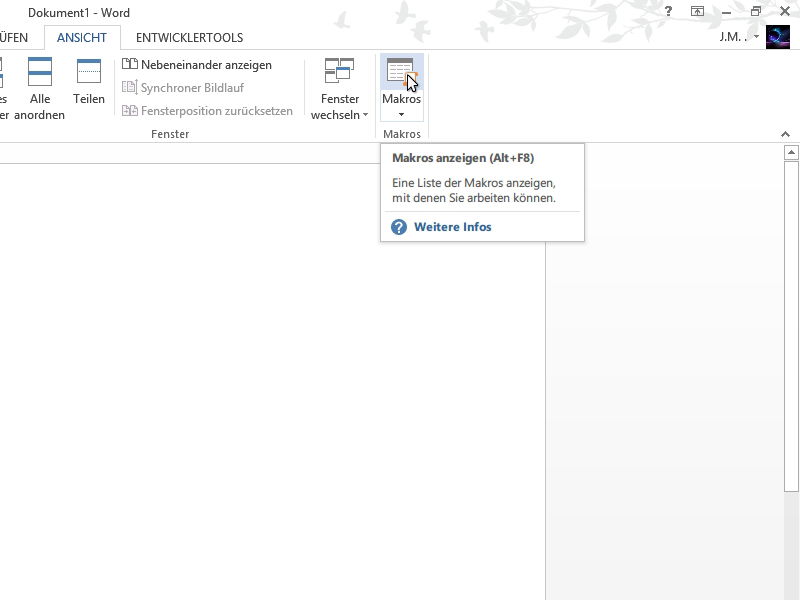Click the Makros group label
800x600 pixels.
[x=402, y=134]
